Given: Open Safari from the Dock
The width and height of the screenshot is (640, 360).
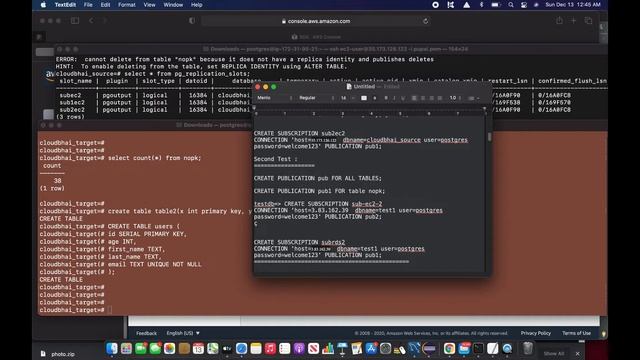Looking at the screenshot, I should click(x=242, y=349).
